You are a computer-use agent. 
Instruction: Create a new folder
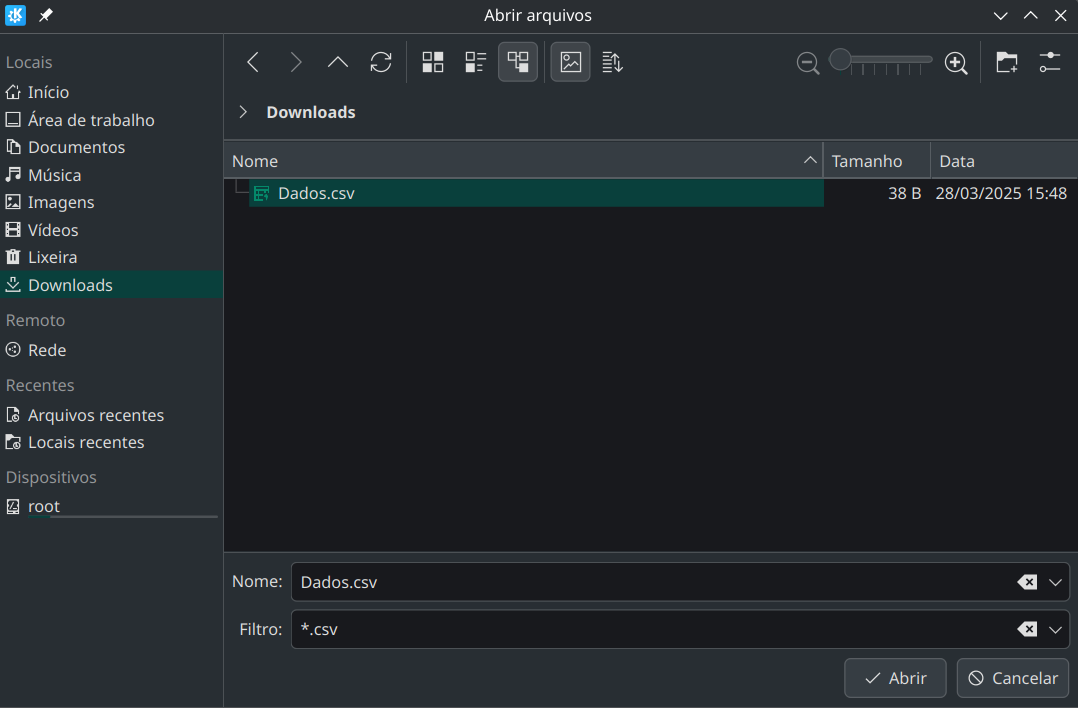click(1007, 62)
